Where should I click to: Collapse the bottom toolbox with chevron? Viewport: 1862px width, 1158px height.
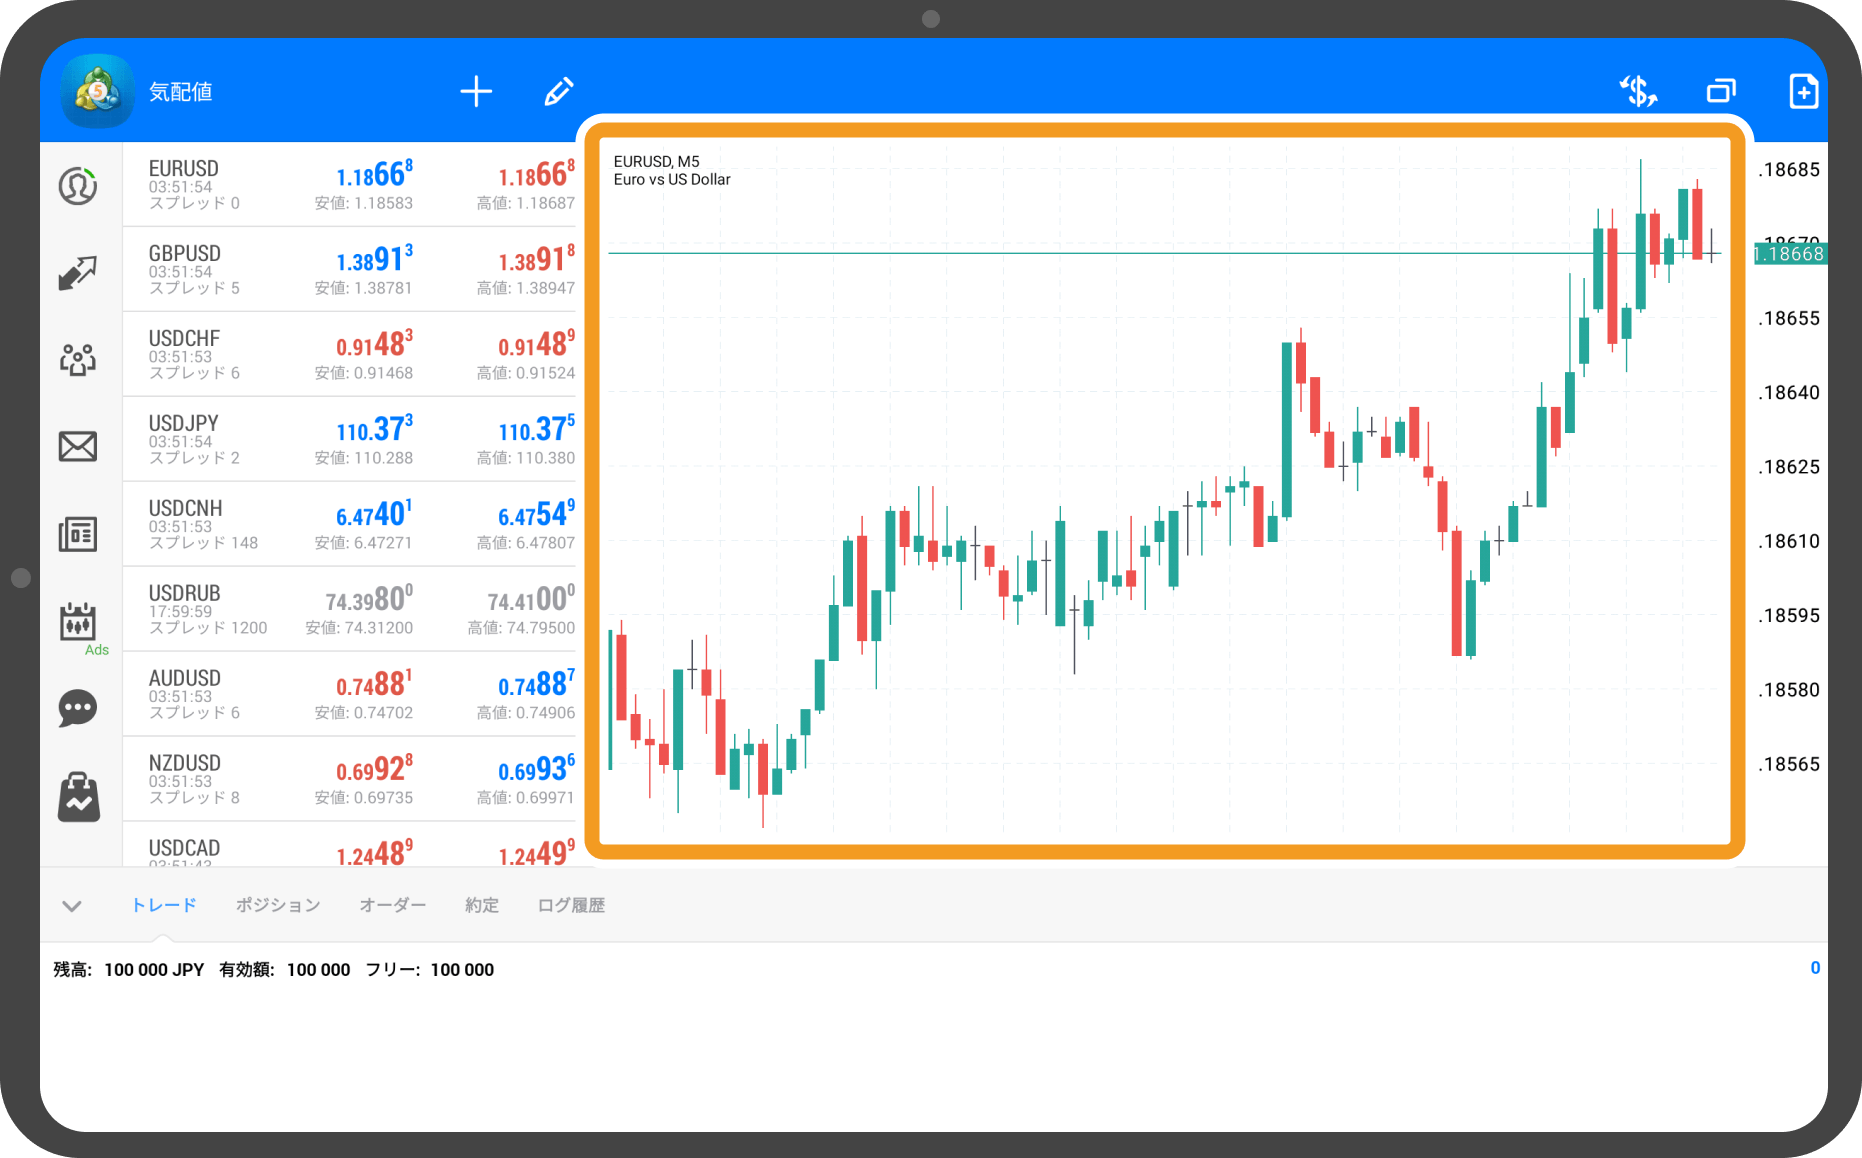click(x=71, y=906)
